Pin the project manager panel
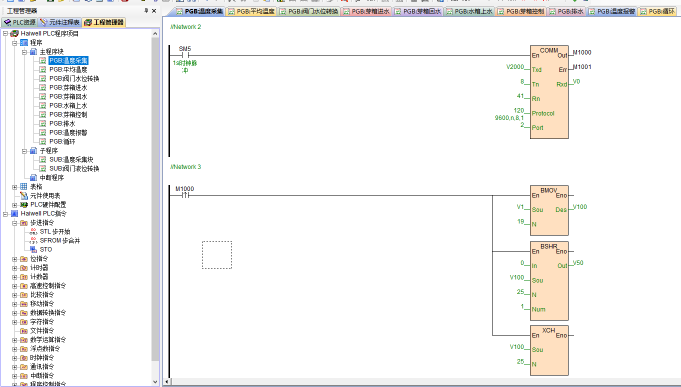The height and width of the screenshot is (387, 681). [x=146, y=10]
